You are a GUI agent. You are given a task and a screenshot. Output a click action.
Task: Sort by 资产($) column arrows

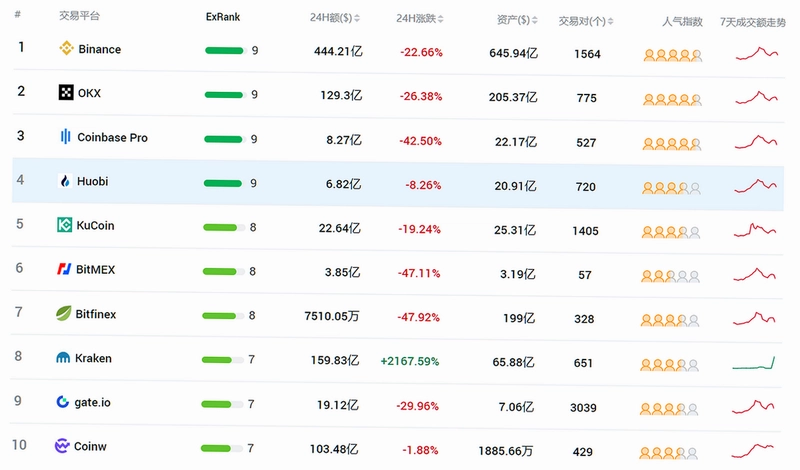[535, 20]
